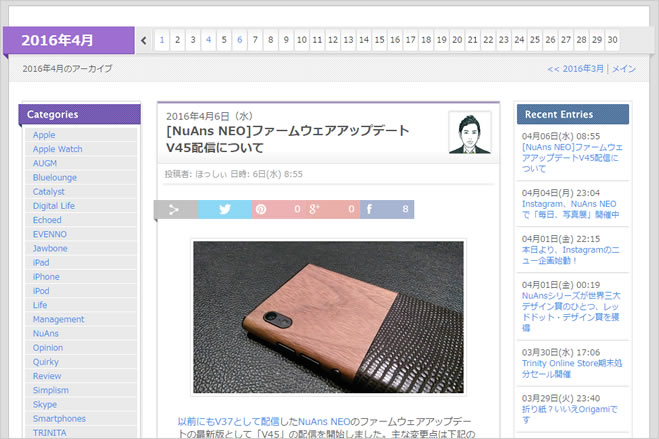Open recent entry 本日より、Instagramのニュー企画始動
659x439 pixels.
point(570,255)
